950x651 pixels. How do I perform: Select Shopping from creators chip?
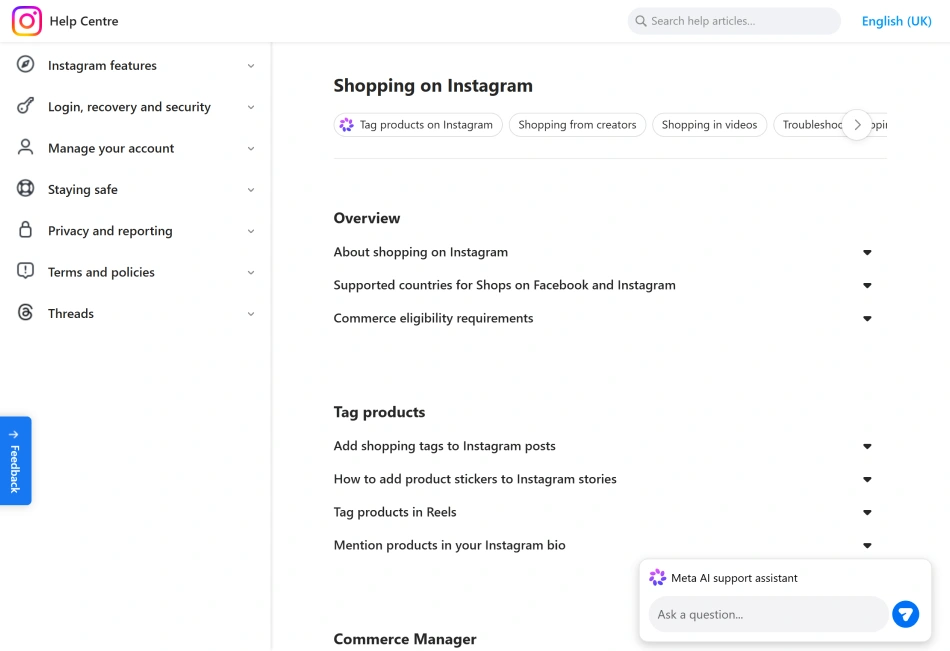tap(577, 125)
